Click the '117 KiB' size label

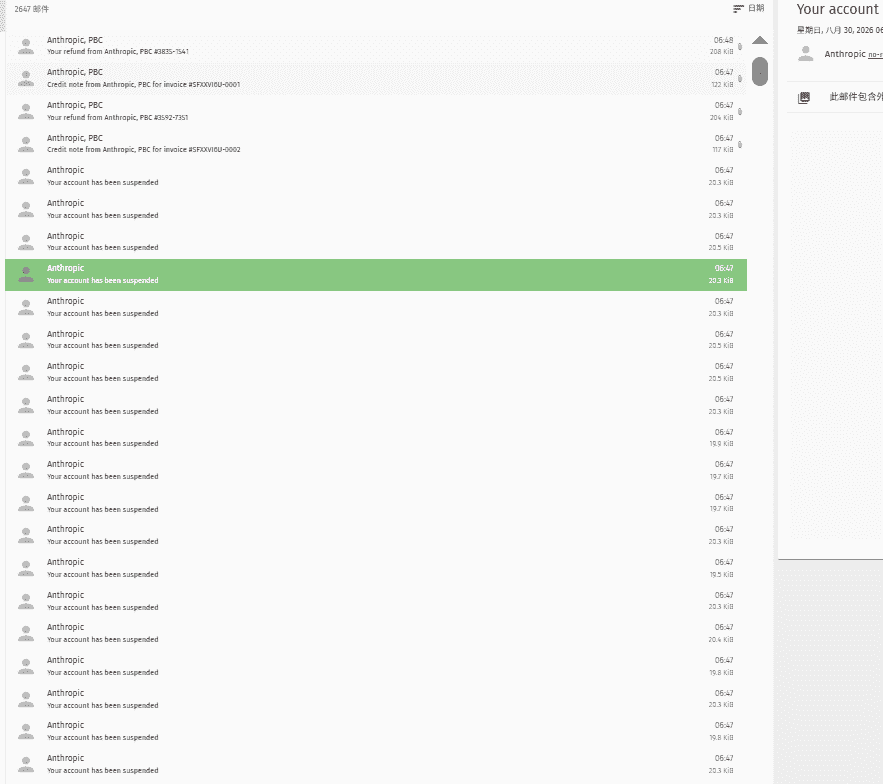723,150
